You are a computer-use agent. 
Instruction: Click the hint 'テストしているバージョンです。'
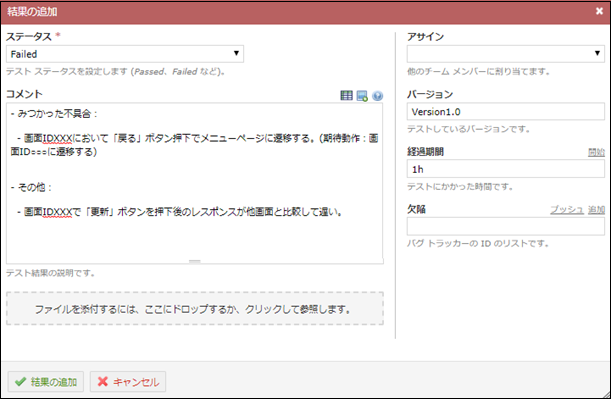tap(468, 129)
